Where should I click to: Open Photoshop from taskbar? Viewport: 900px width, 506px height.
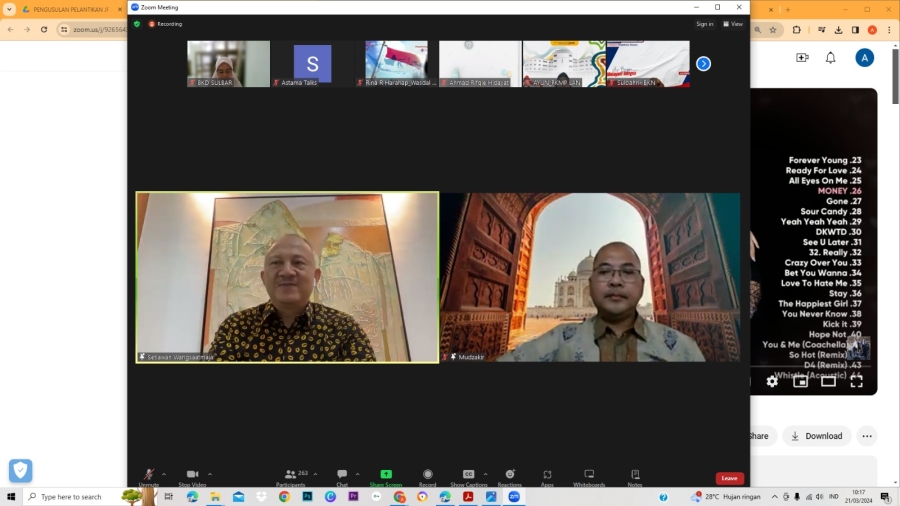[x=307, y=496]
